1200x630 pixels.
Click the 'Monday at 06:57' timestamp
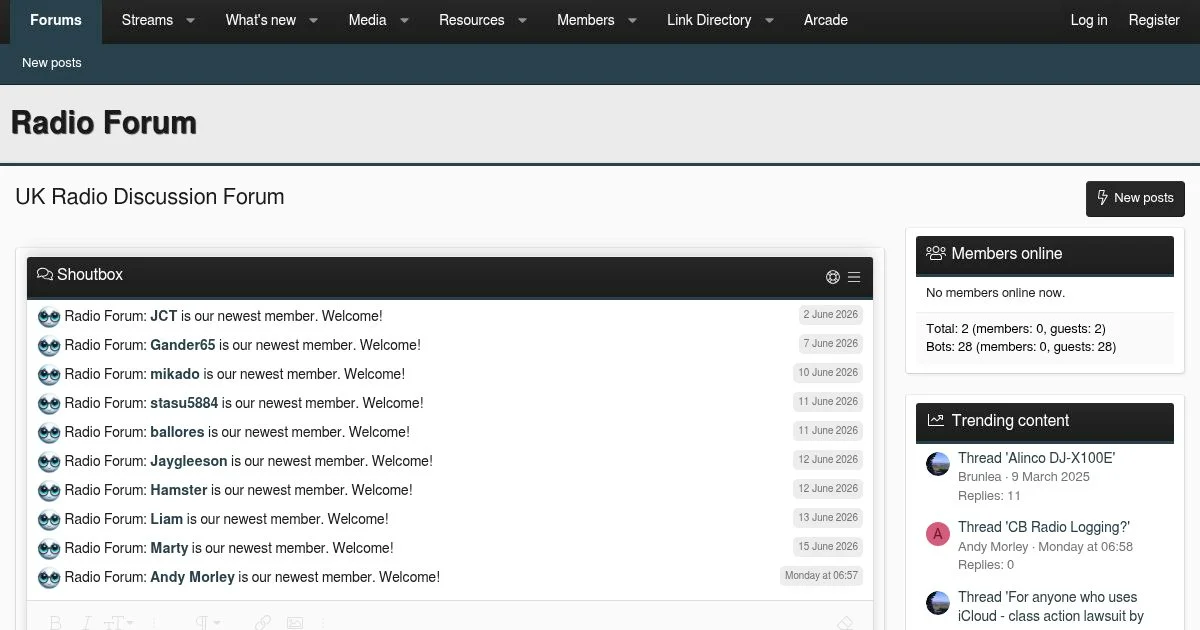click(x=822, y=575)
